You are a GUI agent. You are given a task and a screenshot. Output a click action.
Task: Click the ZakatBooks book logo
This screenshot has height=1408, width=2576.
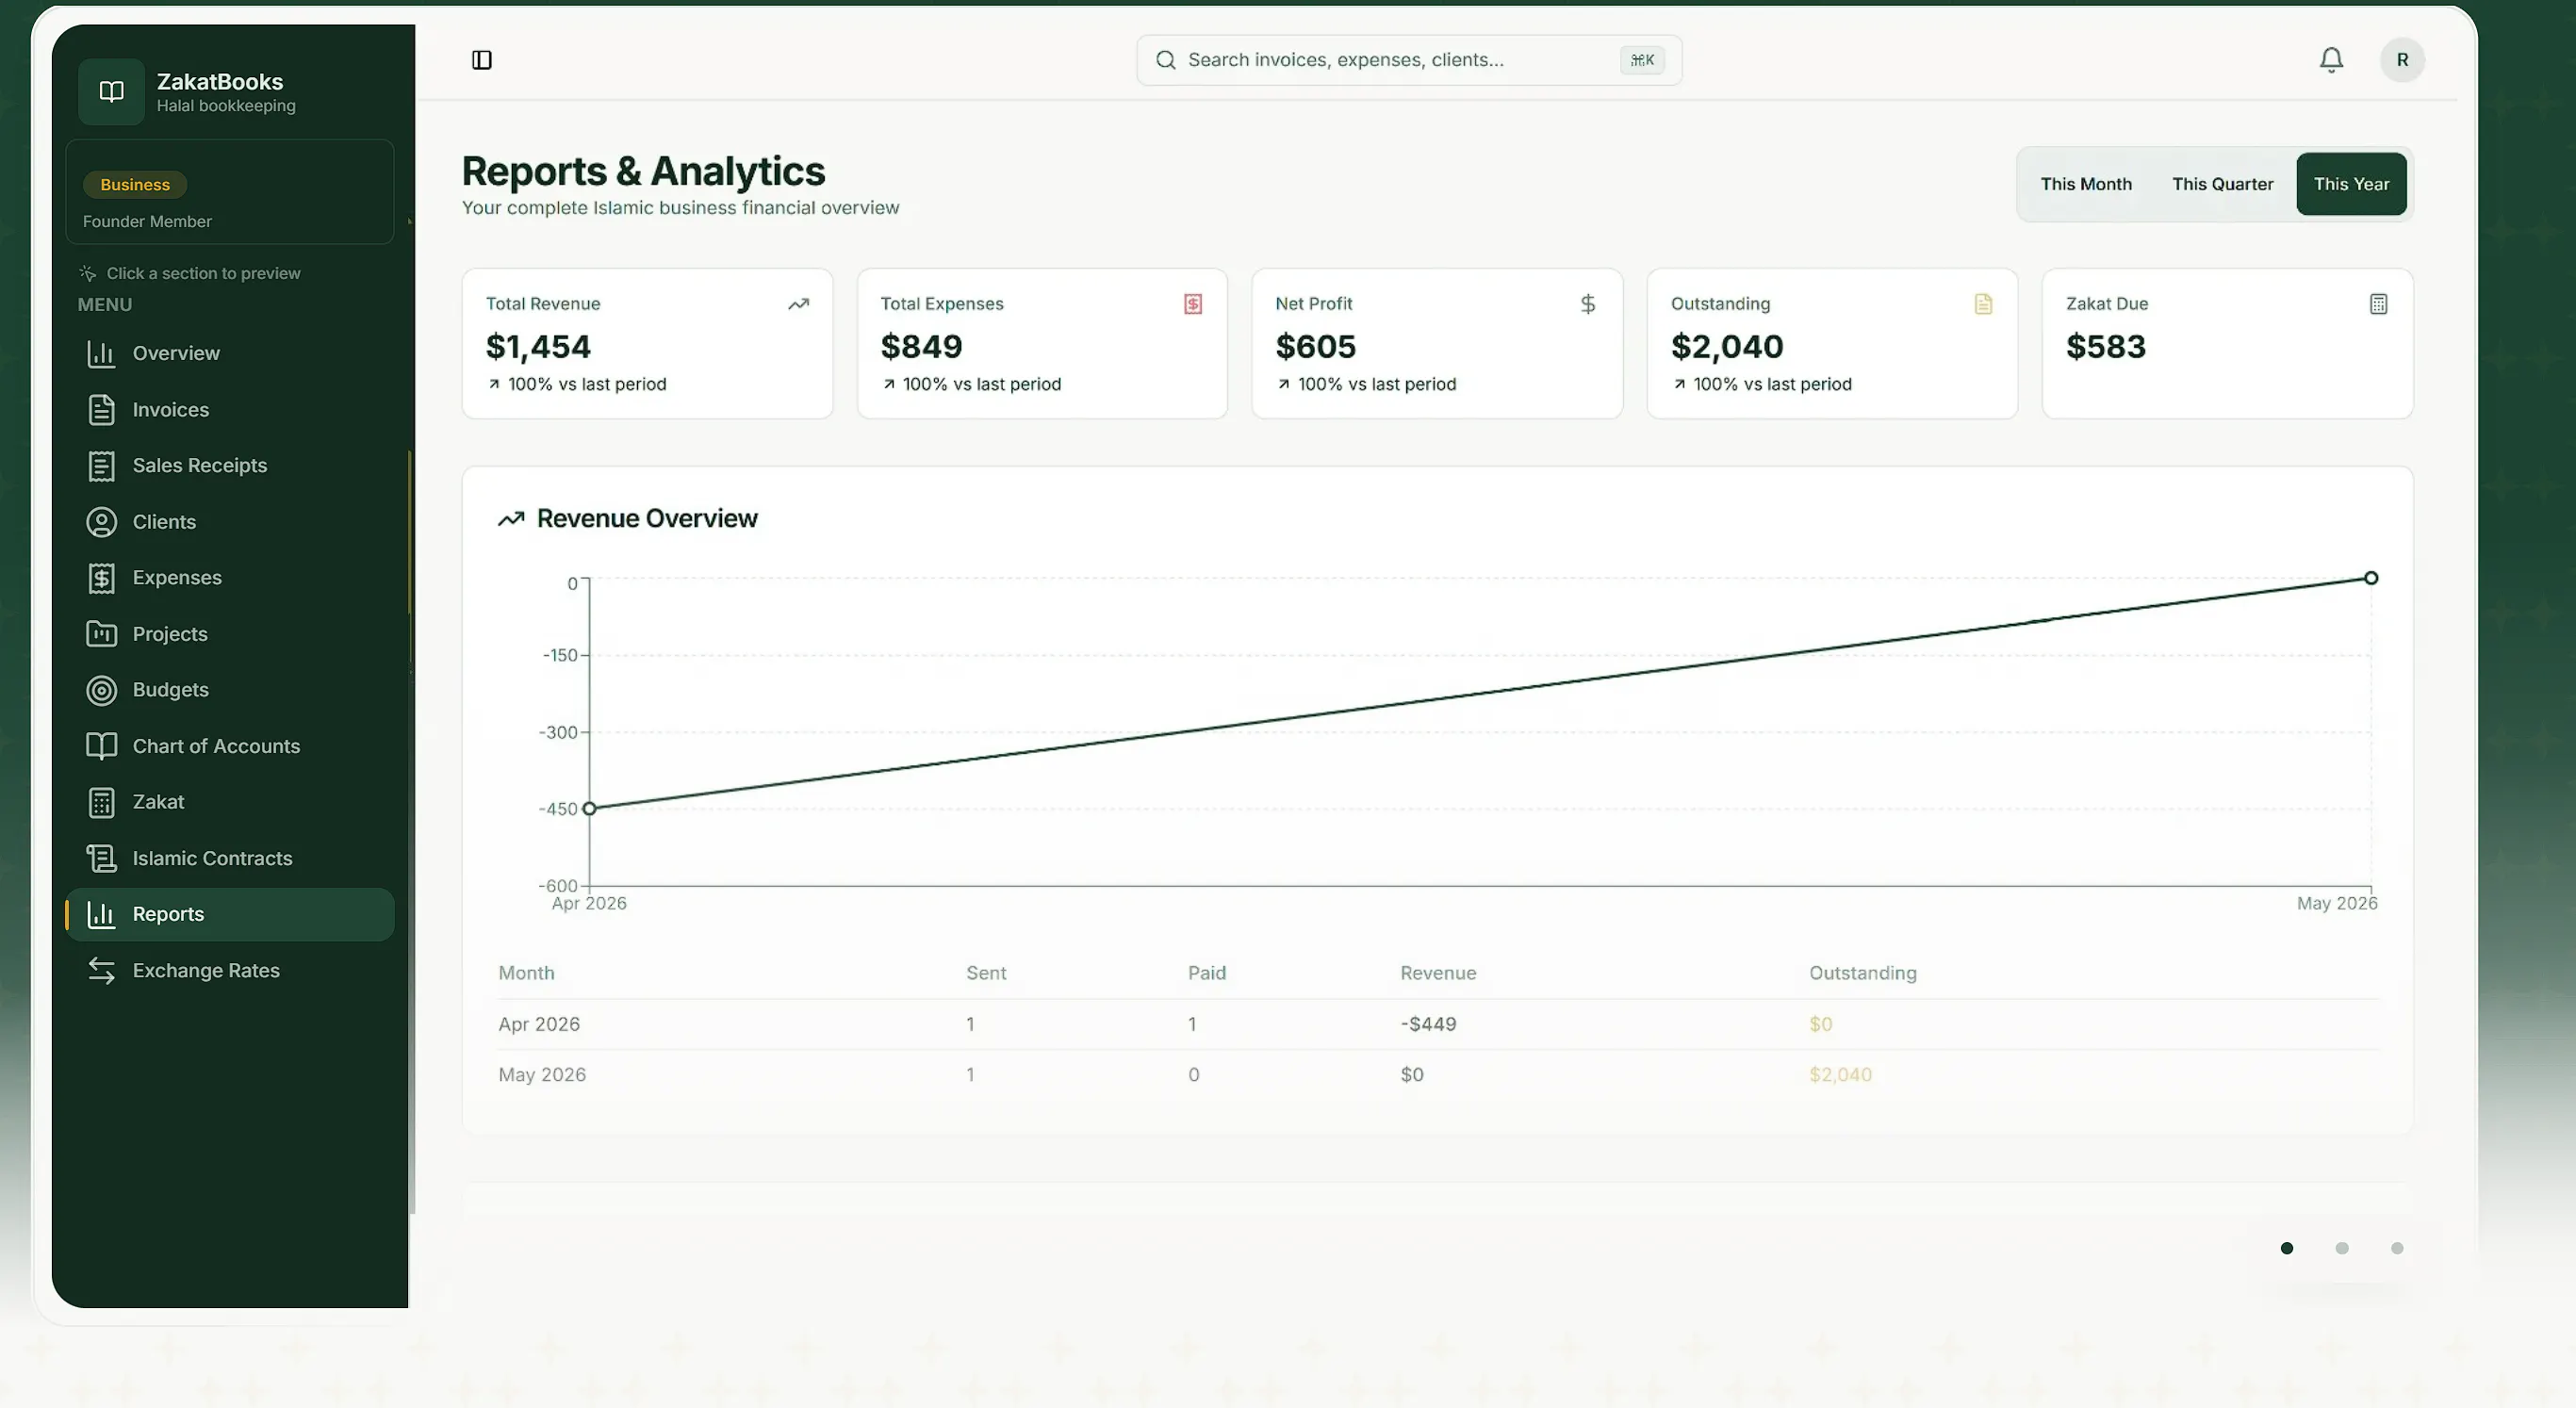tap(112, 91)
